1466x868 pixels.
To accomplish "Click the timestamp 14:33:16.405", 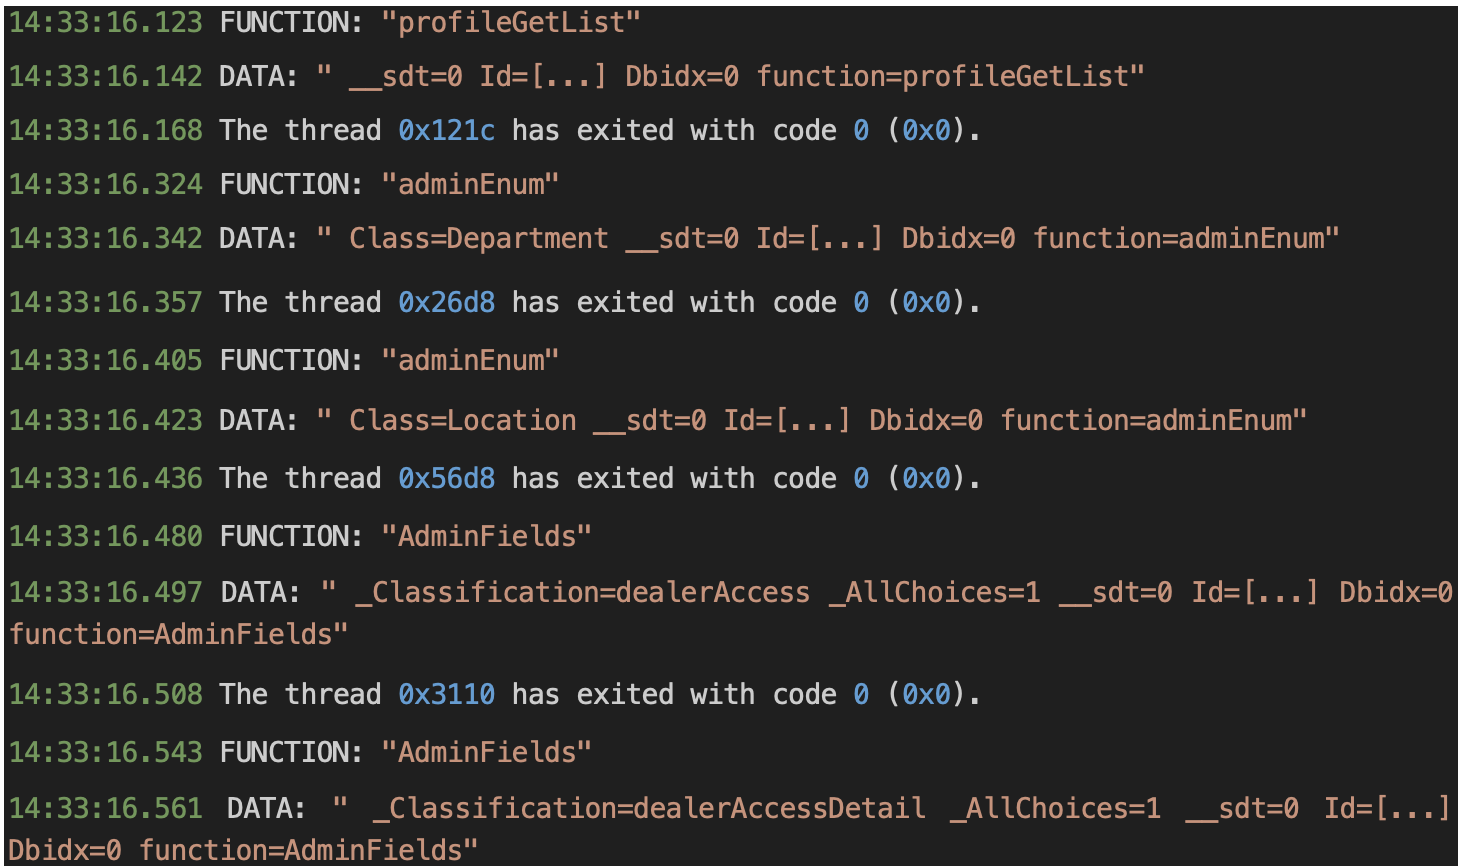I will tap(106, 360).
